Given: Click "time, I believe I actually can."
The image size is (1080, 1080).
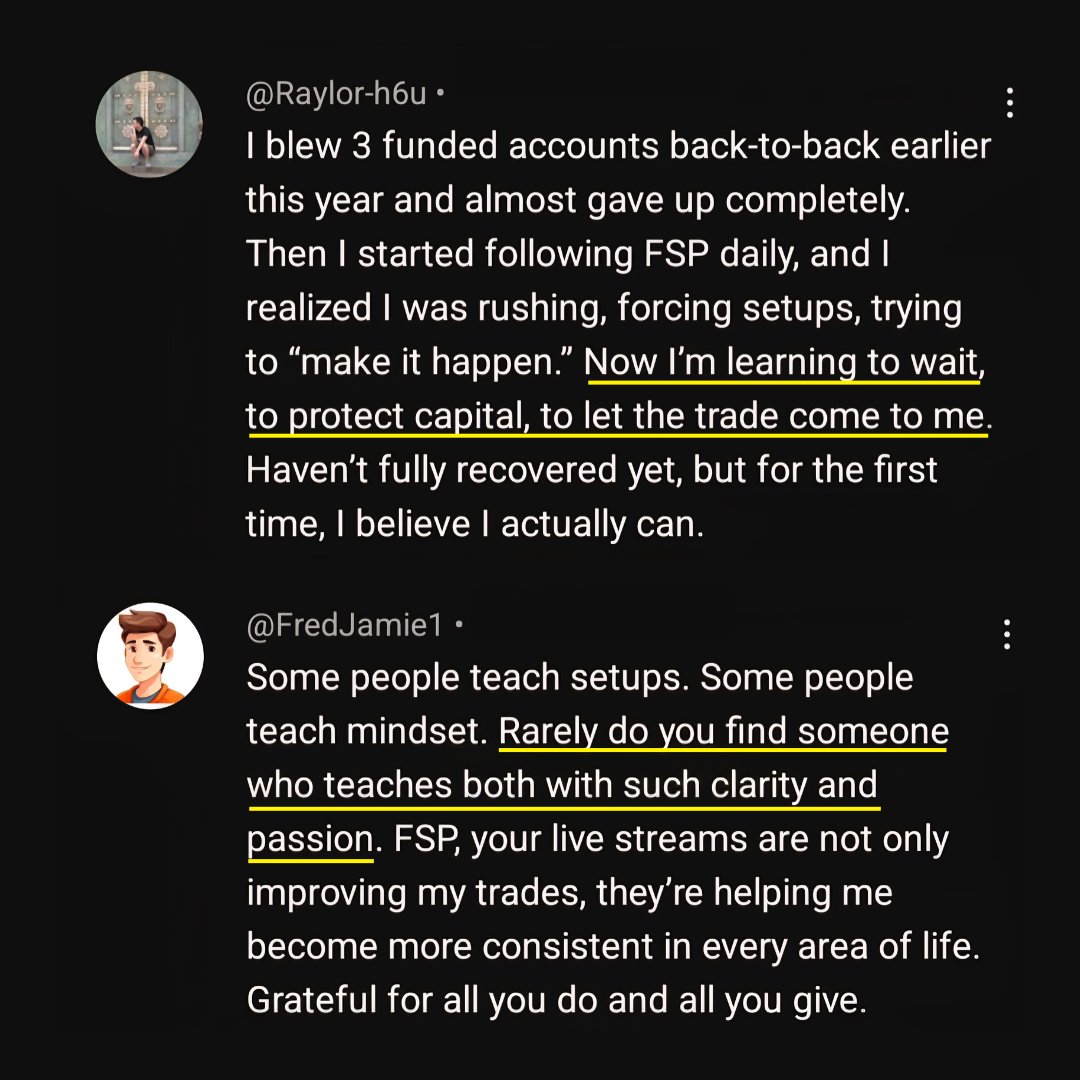Looking at the screenshot, I should click(x=475, y=525).
